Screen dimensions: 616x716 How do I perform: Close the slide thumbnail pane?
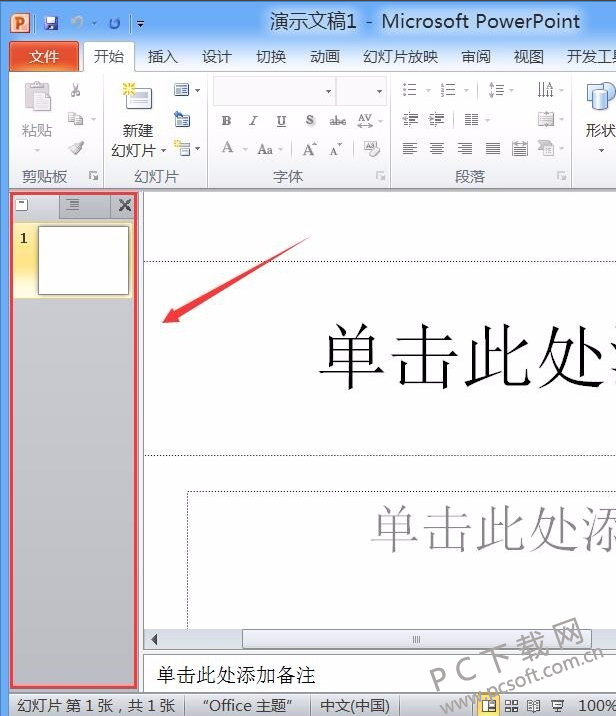[x=125, y=205]
